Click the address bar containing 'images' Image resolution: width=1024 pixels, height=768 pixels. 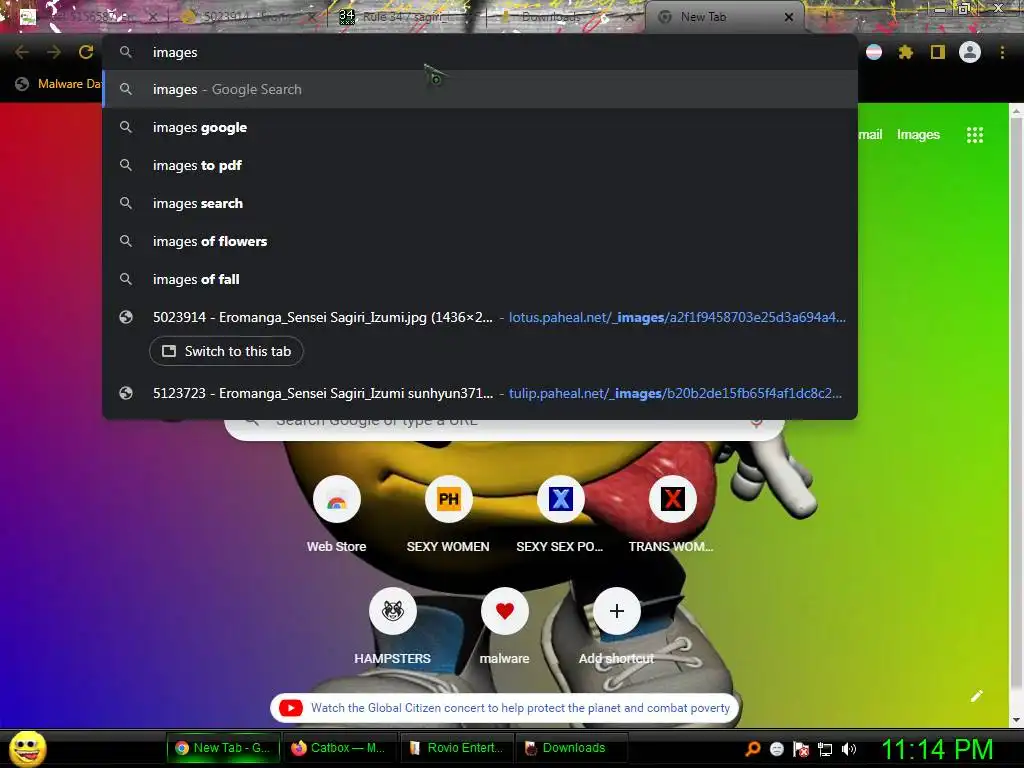[x=480, y=52]
